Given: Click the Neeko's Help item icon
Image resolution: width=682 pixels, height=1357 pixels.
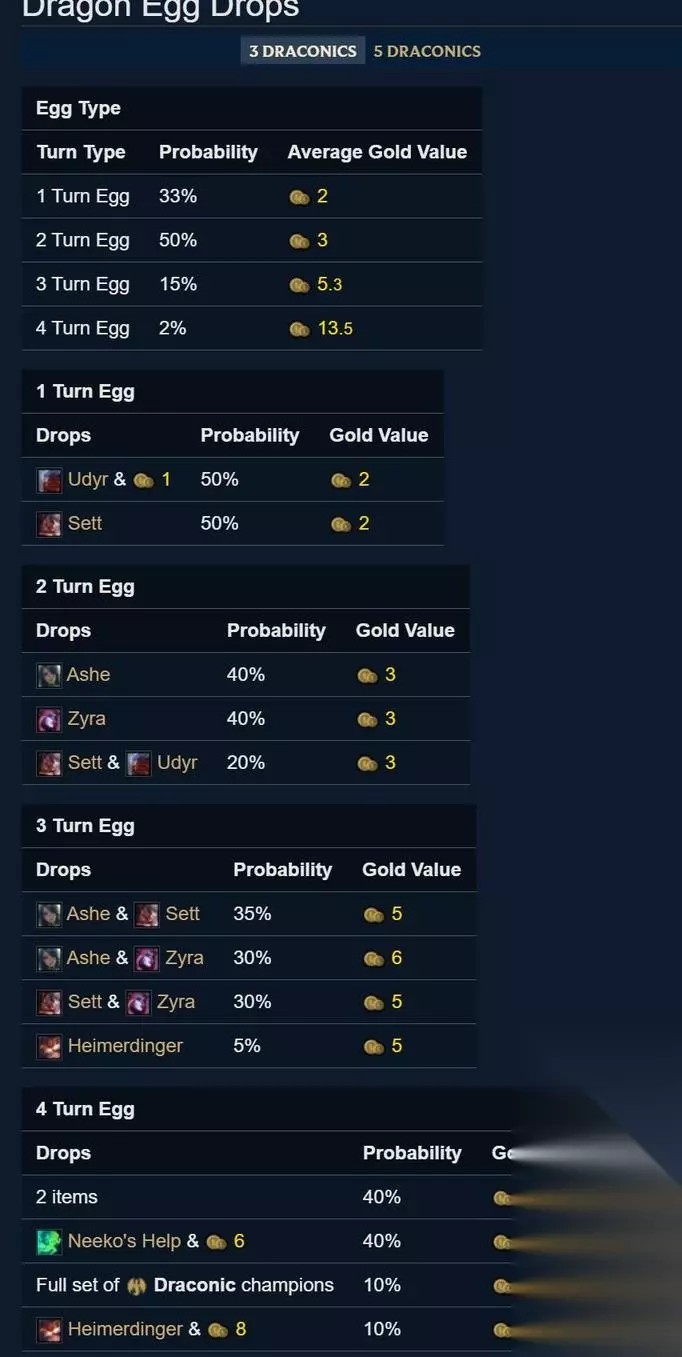Looking at the screenshot, I should 49,1241.
